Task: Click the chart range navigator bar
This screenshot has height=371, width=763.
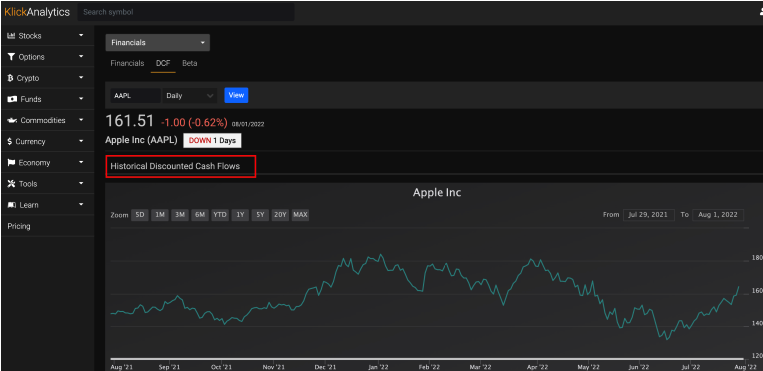Action: click(428, 359)
